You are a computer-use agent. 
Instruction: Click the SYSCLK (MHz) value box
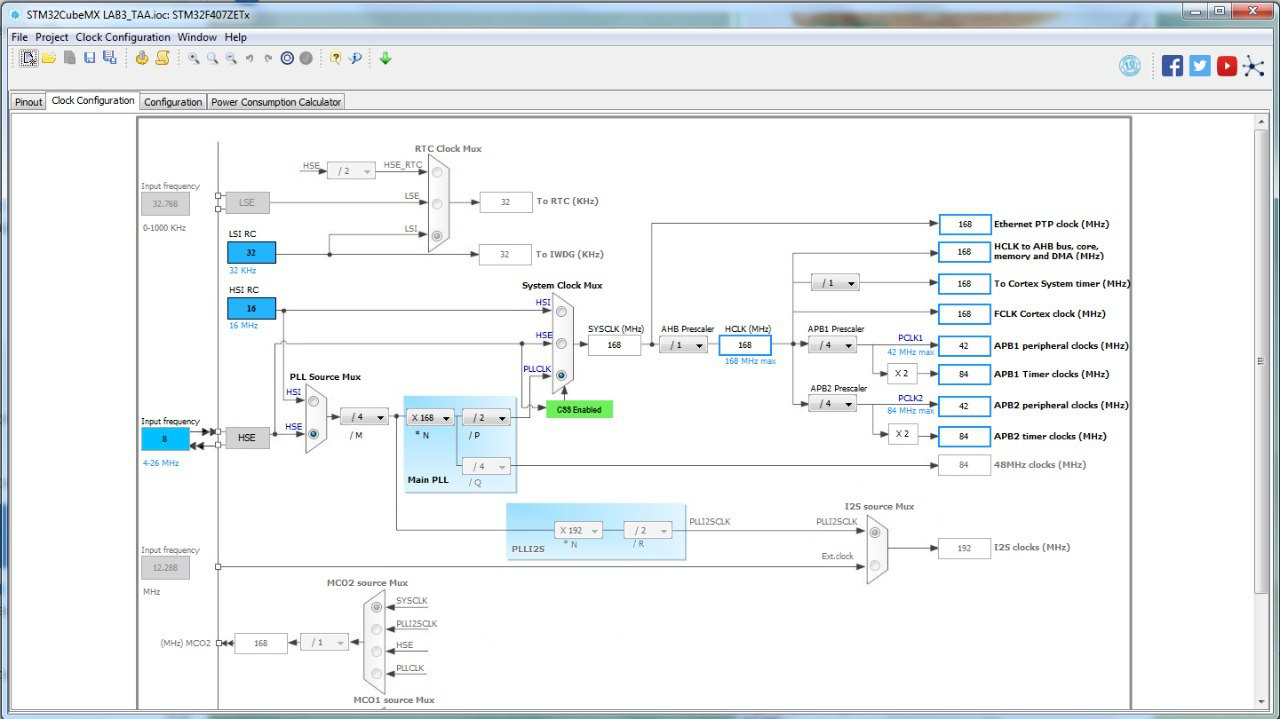[614, 345]
